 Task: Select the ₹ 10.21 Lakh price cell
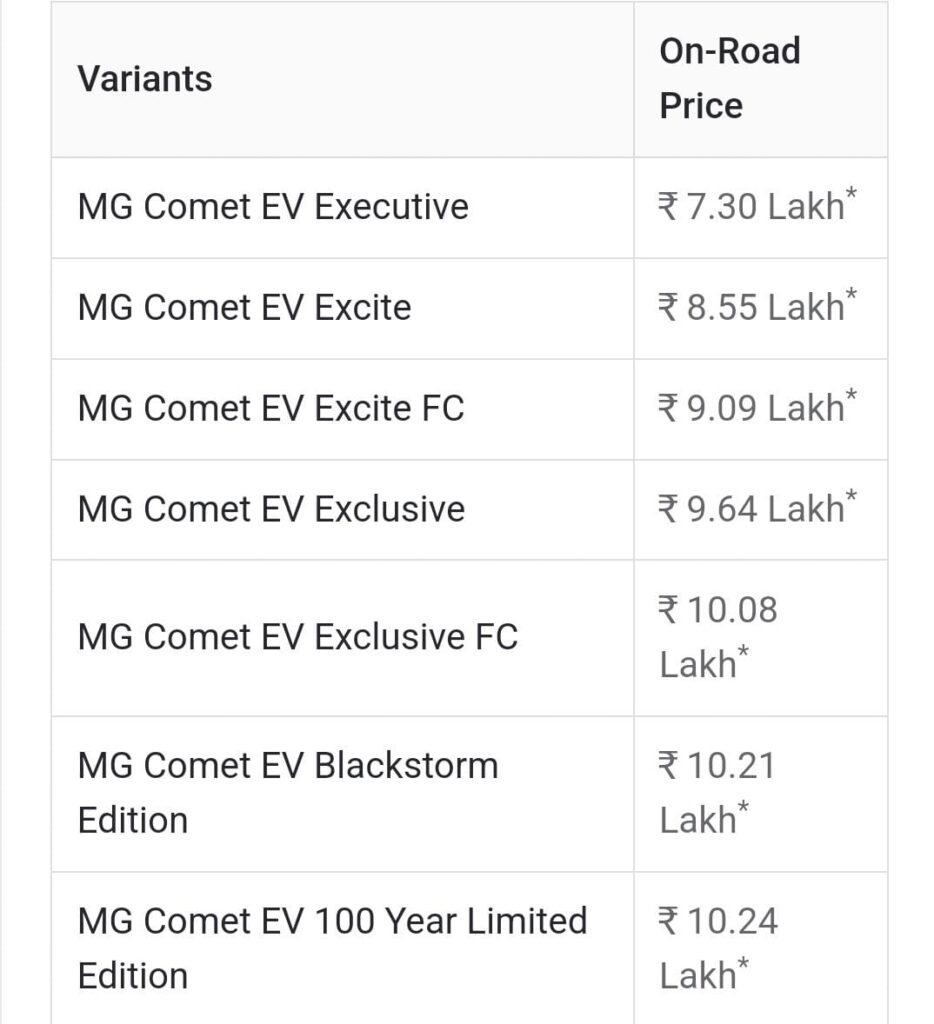[717, 792]
